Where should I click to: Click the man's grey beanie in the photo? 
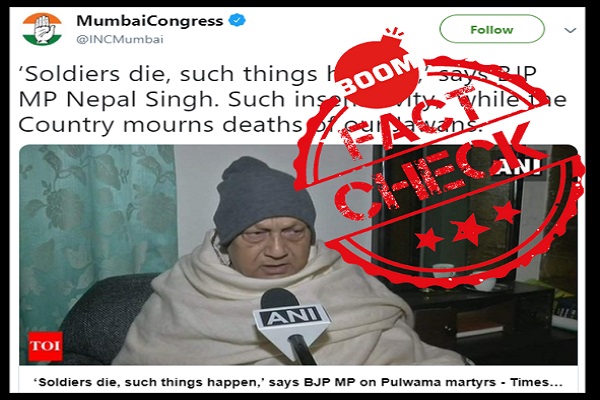tap(263, 199)
